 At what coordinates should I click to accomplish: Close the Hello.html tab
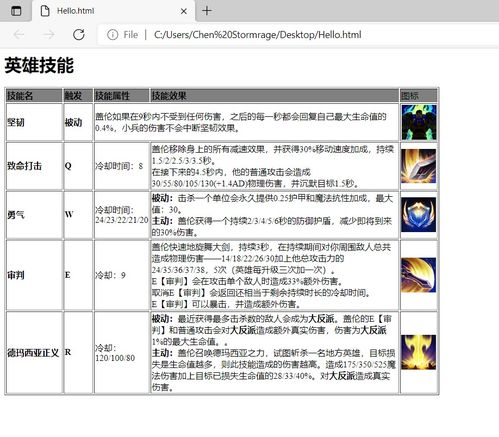click(x=183, y=11)
